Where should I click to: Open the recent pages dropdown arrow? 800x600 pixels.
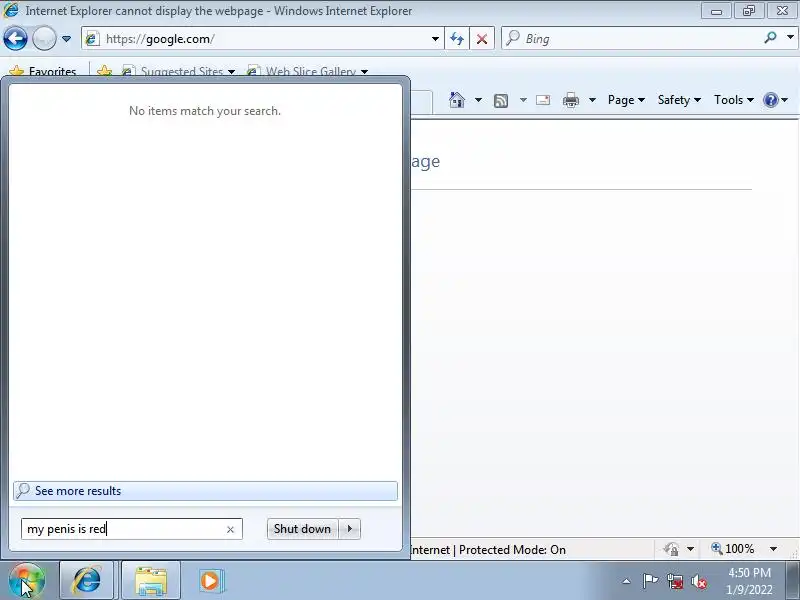[66, 39]
